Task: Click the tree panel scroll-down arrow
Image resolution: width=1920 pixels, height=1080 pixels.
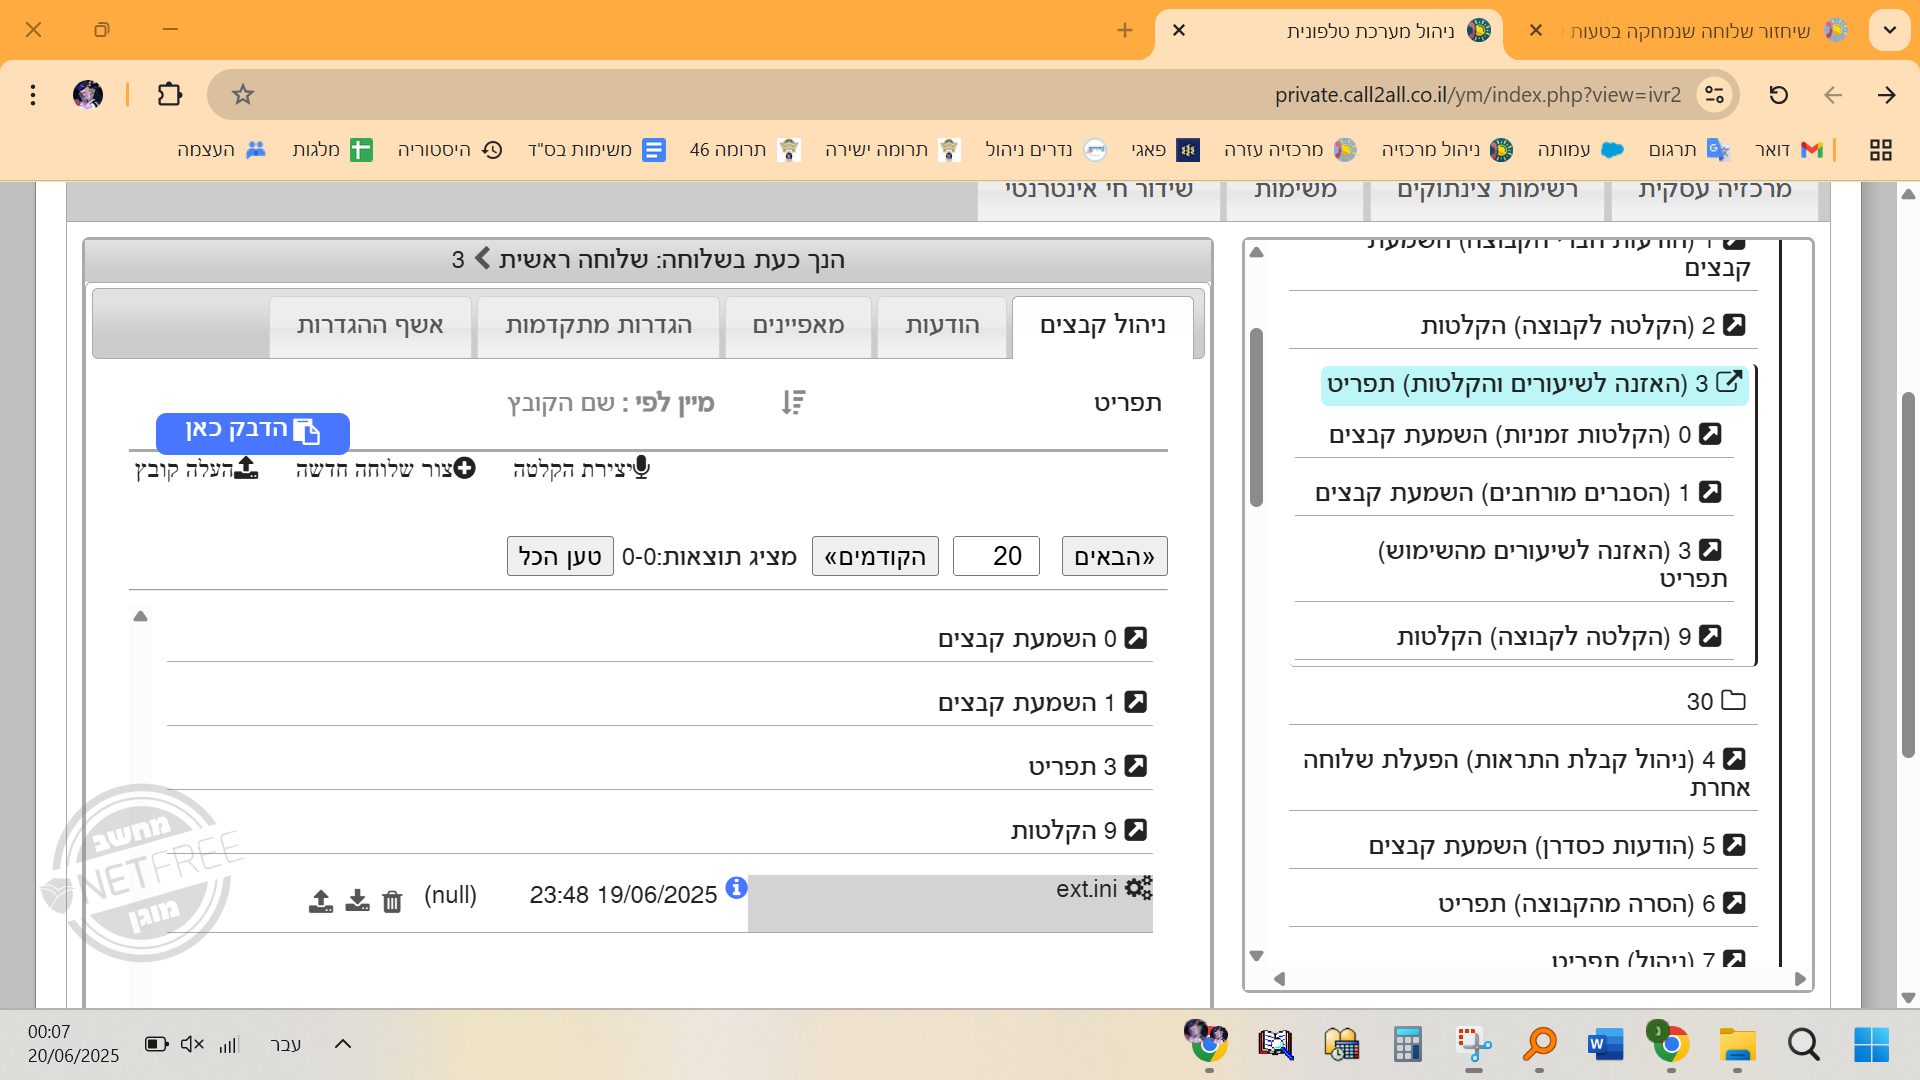Action: point(1257,956)
